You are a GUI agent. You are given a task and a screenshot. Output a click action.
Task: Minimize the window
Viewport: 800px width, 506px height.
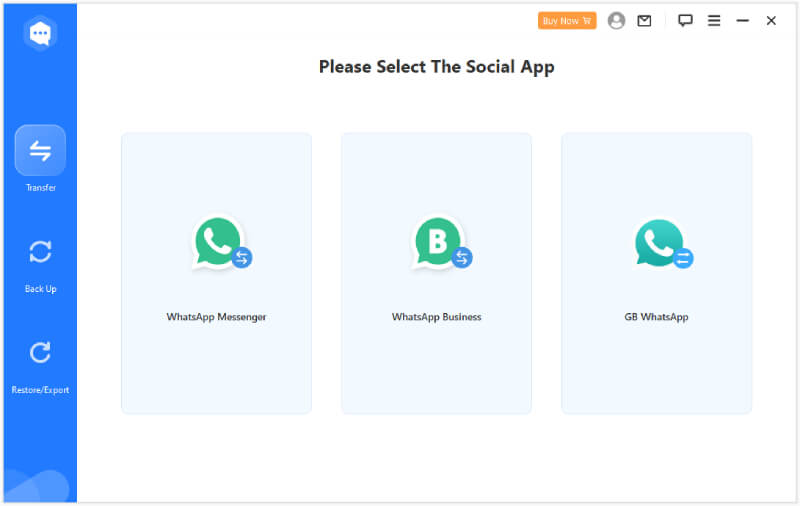pyautogui.click(x=742, y=20)
